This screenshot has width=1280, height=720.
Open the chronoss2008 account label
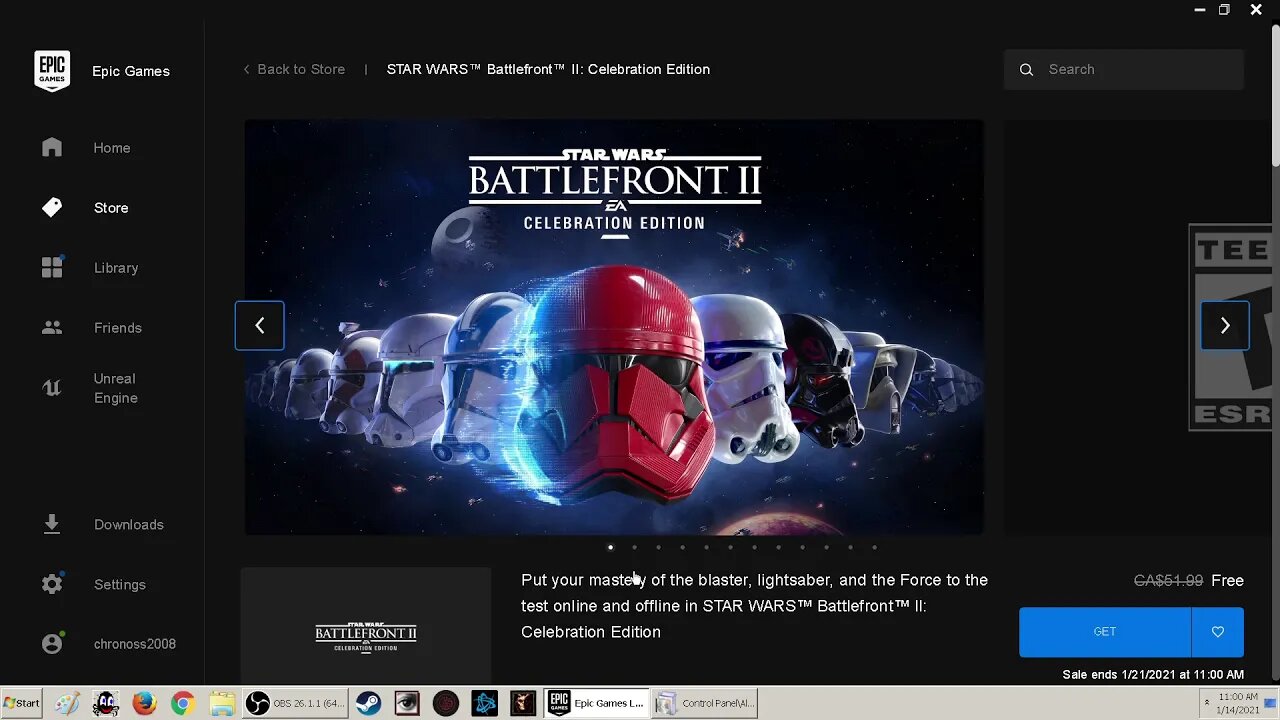(135, 644)
